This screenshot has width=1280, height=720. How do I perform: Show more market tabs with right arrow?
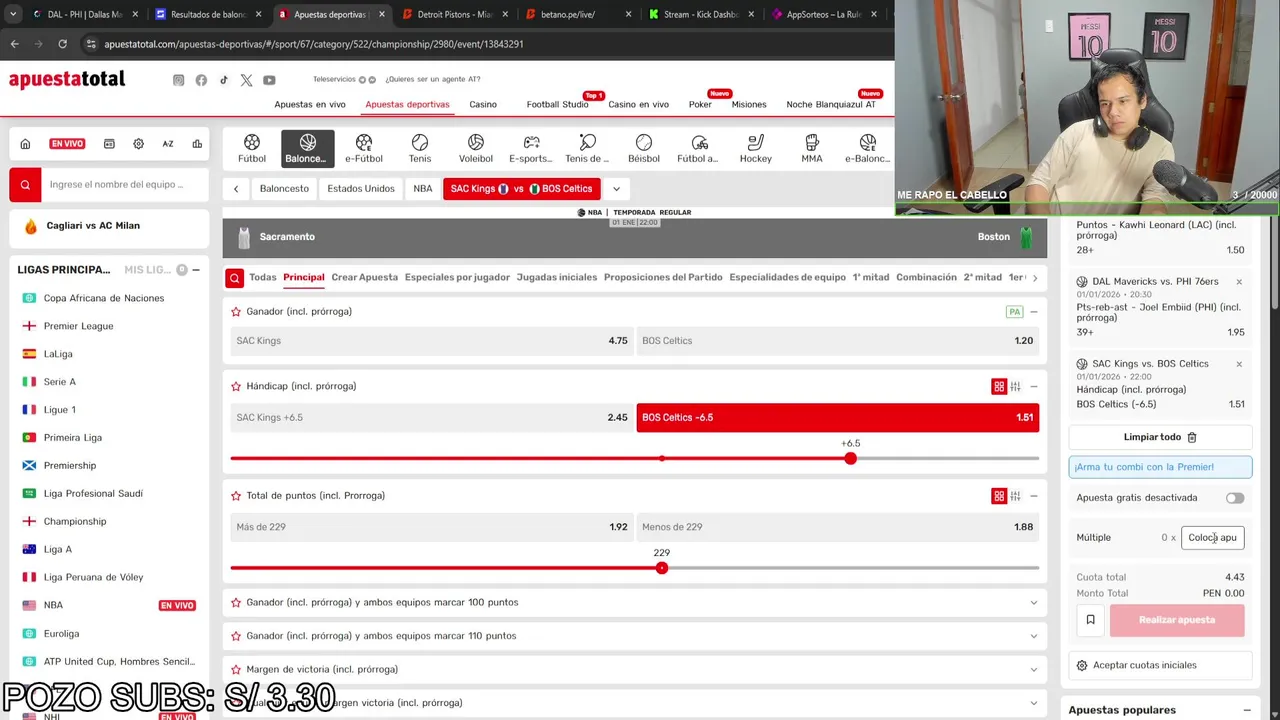coord(1034,278)
